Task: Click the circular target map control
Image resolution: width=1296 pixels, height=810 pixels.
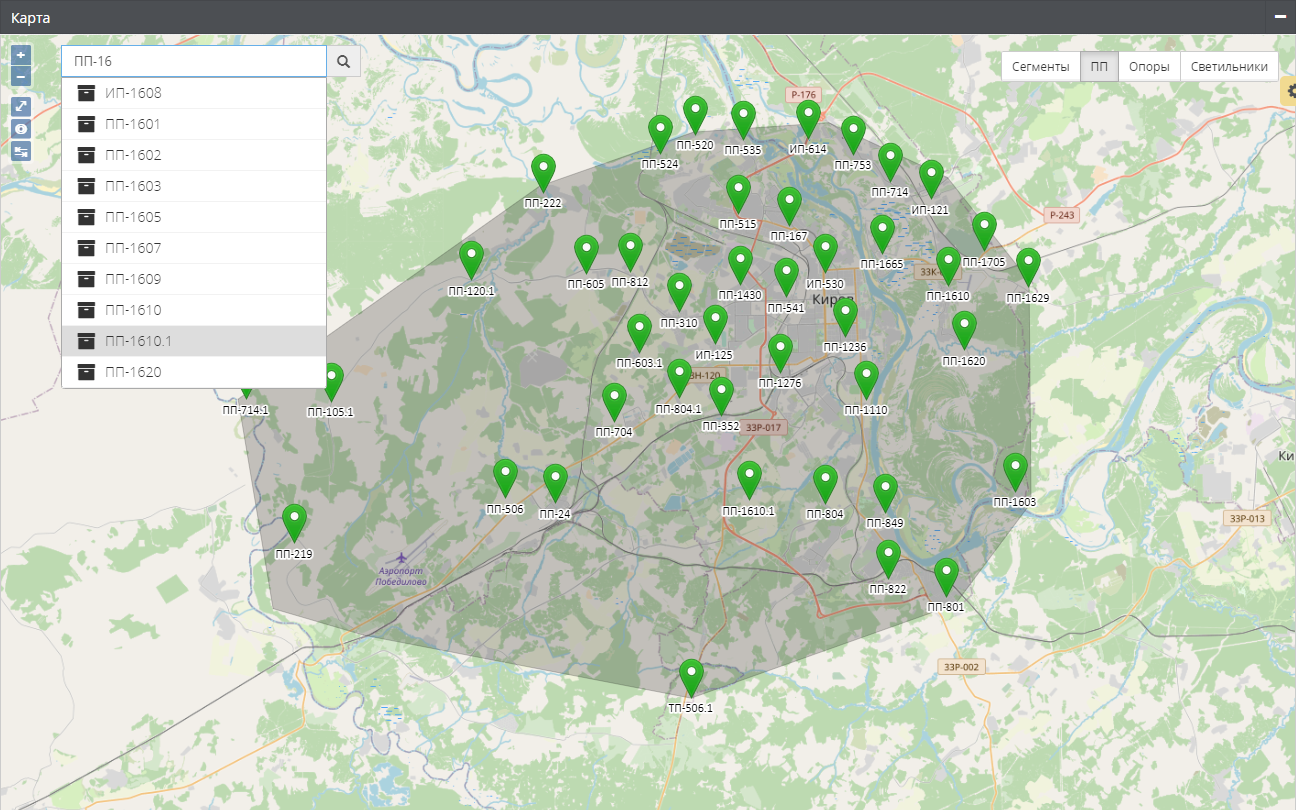Action: (21, 129)
